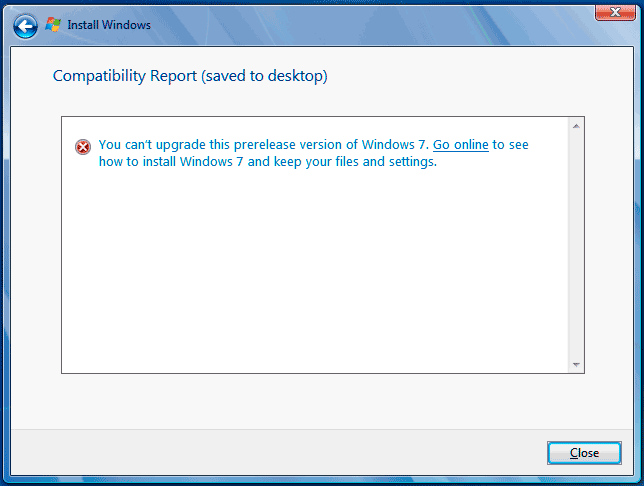
Task: Click the Close button
Action: point(584,453)
